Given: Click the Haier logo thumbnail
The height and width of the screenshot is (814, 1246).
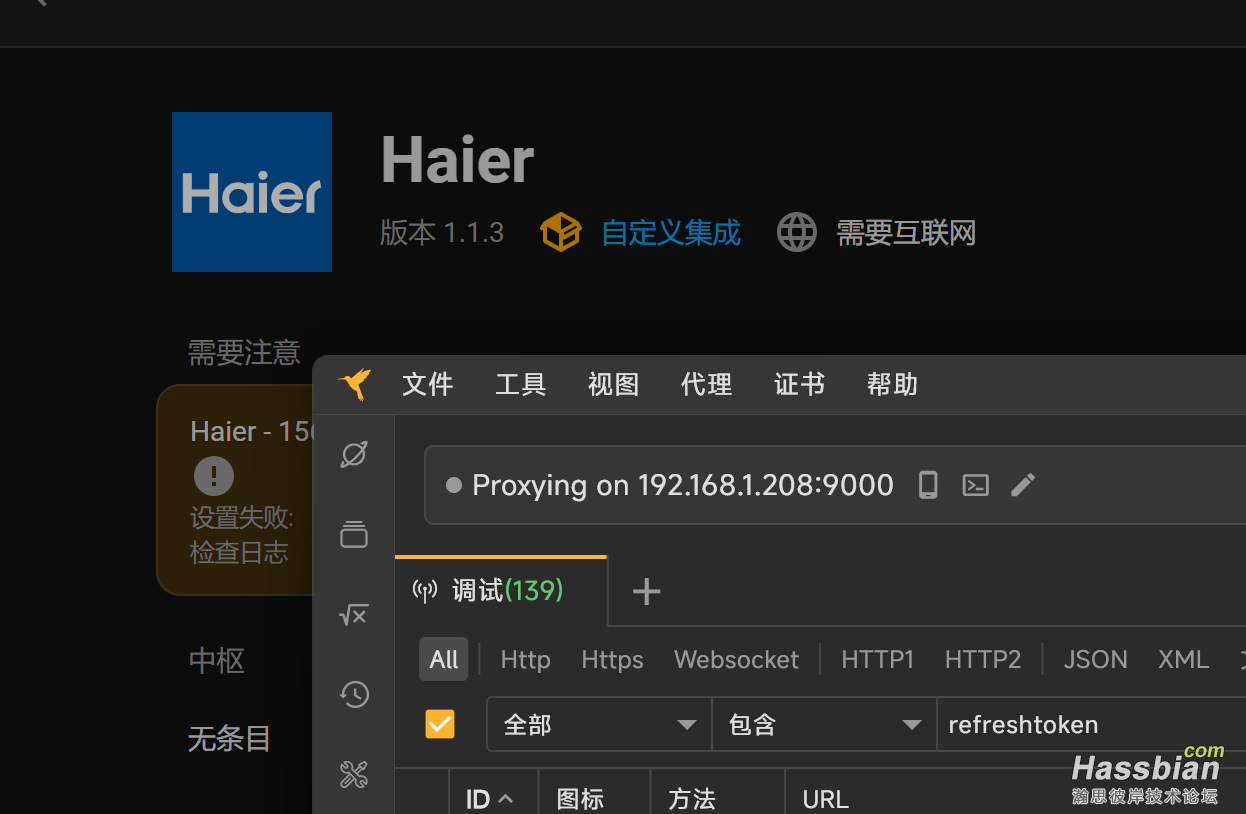Looking at the screenshot, I should [x=252, y=192].
